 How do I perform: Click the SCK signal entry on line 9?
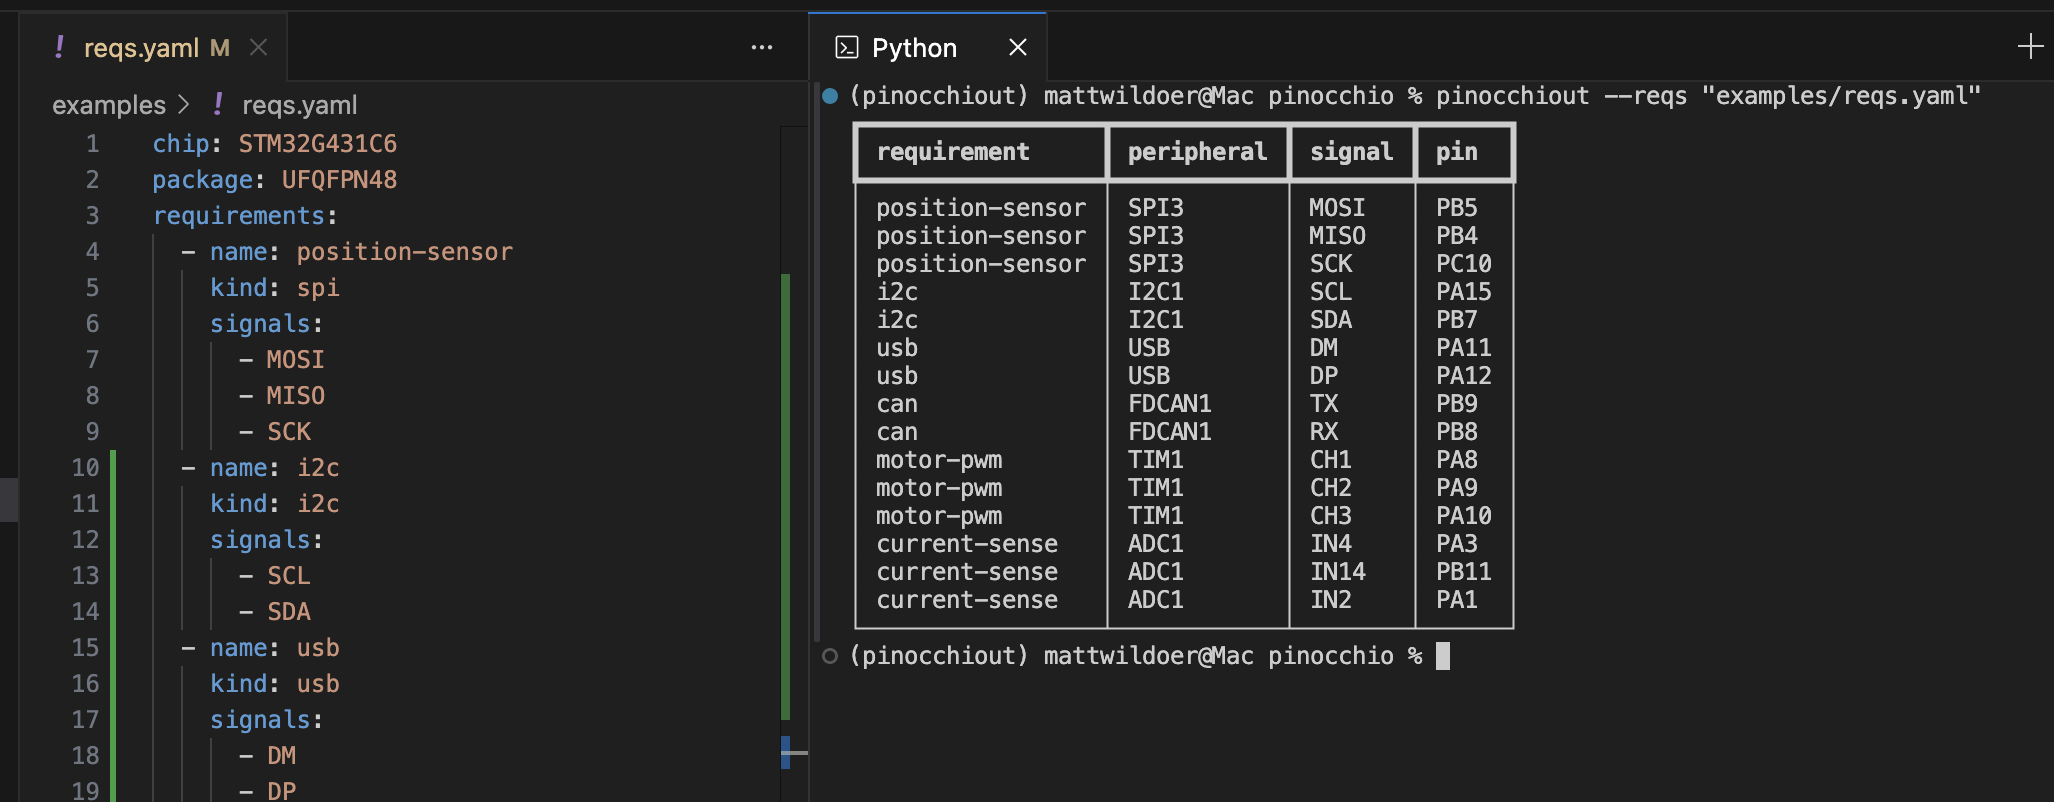(289, 432)
